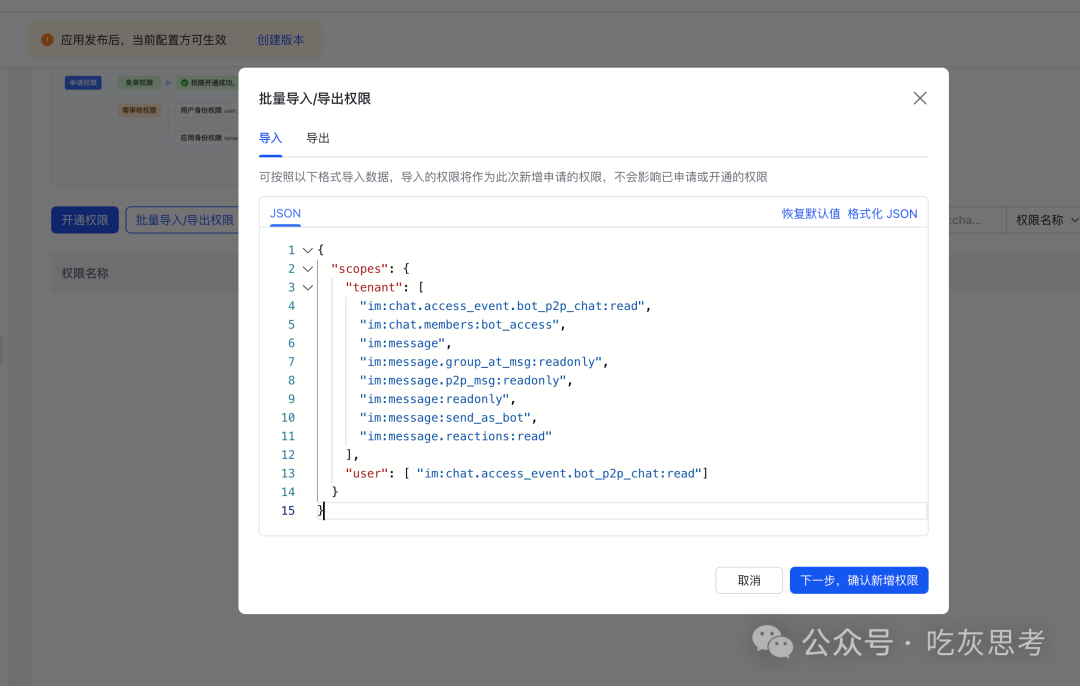
Task: Collapse the root JSON object at line 1
Action: click(308, 249)
